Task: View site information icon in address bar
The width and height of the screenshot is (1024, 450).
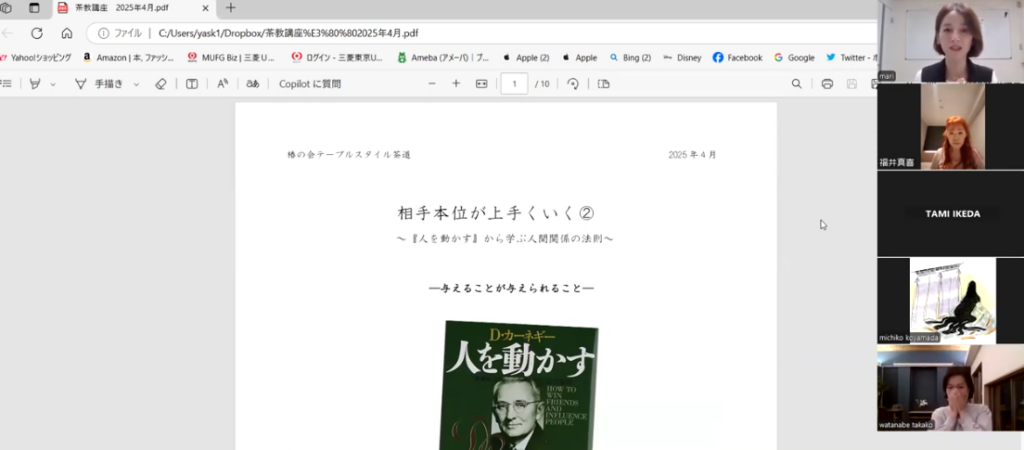Action: click(x=103, y=33)
